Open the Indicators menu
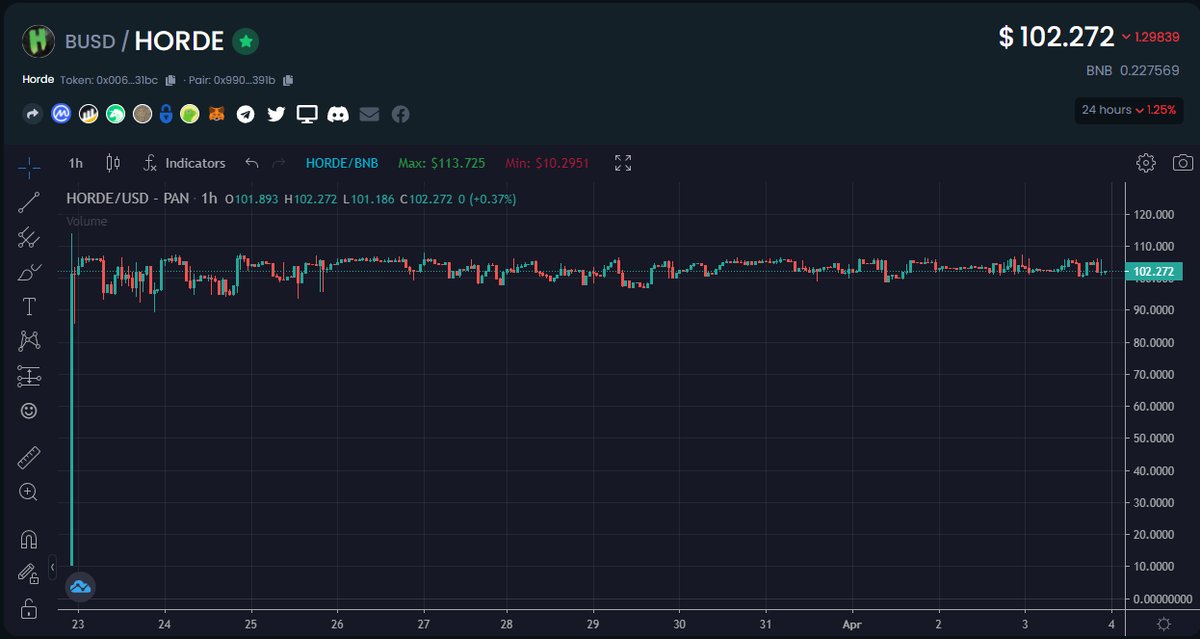Screen dimensions: 1200x639 [x=185, y=163]
